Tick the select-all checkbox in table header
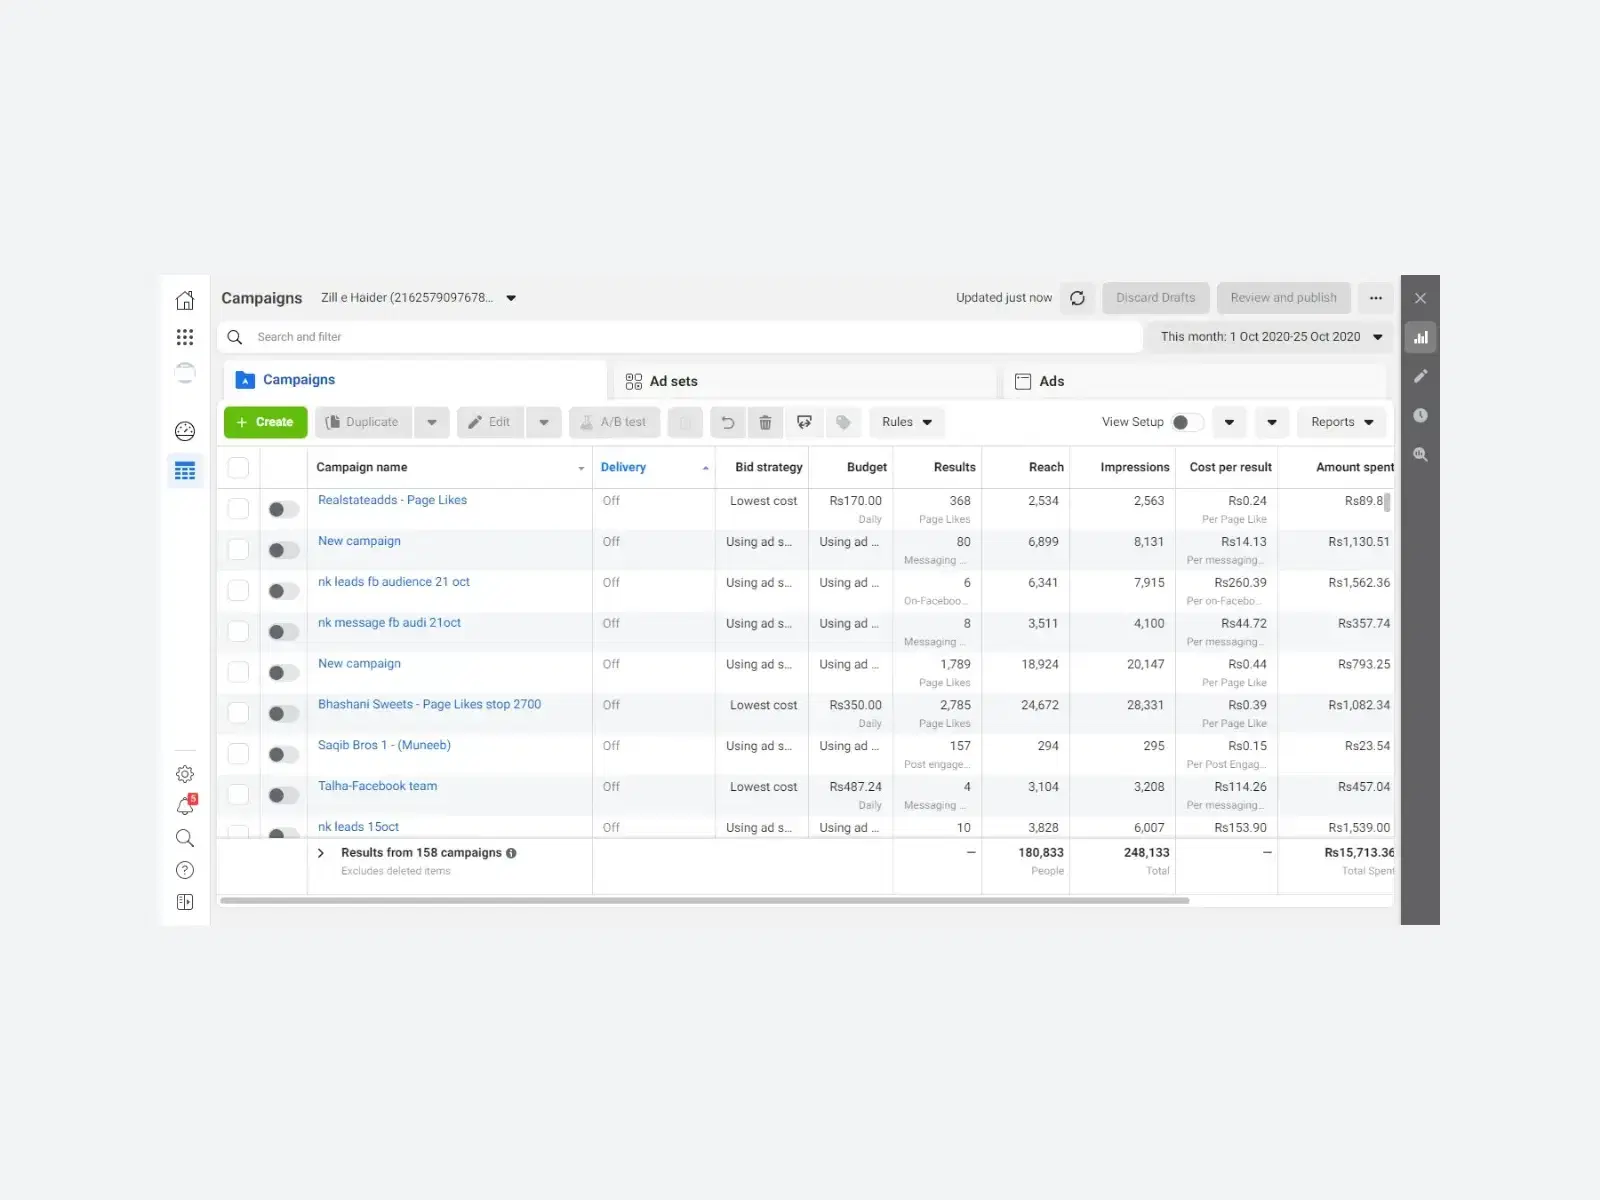Image resolution: width=1600 pixels, height=1200 pixels. click(238, 467)
